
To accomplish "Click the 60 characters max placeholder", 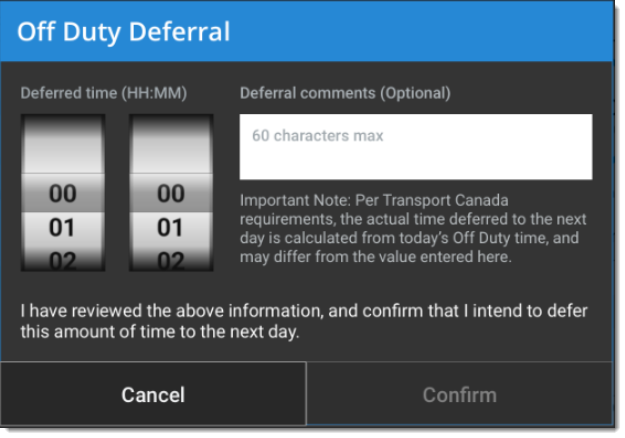I will click(318, 136).
